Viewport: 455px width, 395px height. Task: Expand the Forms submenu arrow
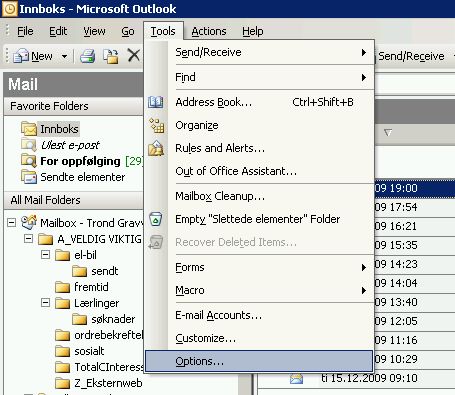(x=364, y=268)
